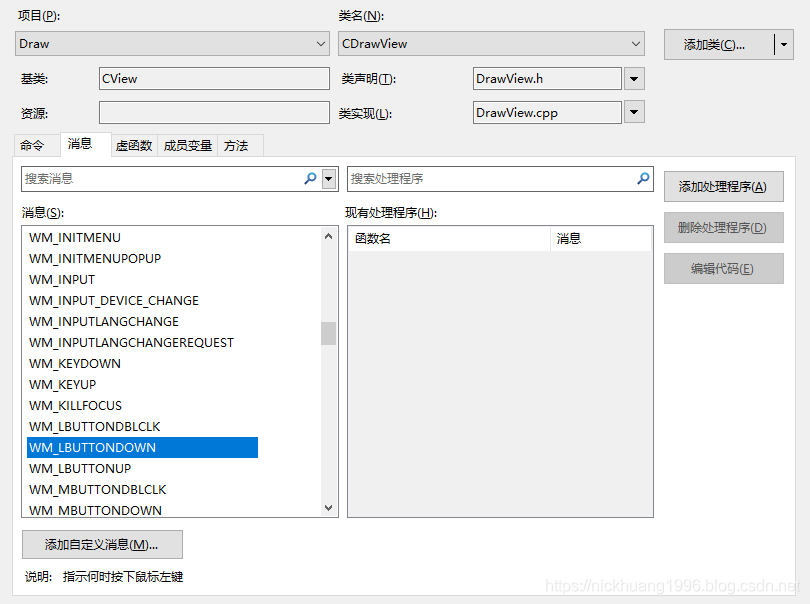
Task: Select WM_KILLFOCUS in the message list
Action: pyautogui.click(x=75, y=406)
